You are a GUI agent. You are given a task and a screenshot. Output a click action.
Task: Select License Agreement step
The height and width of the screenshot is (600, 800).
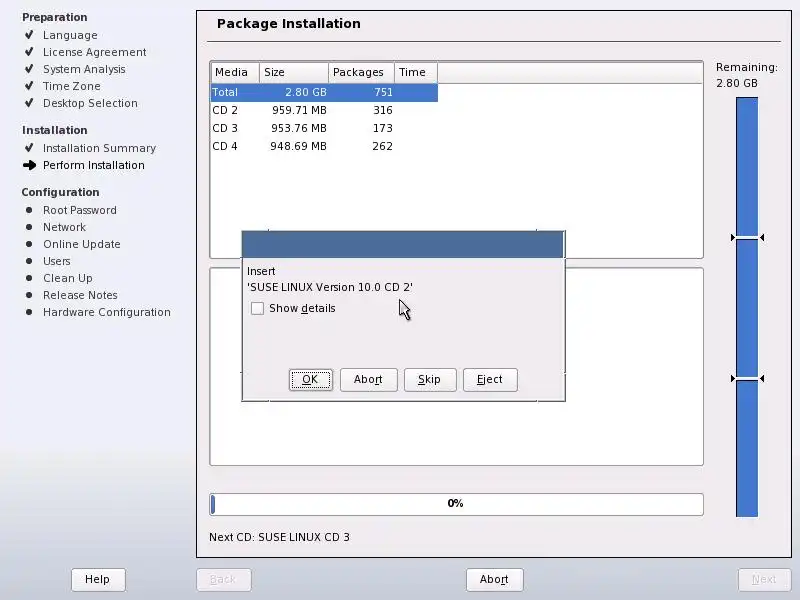pos(94,52)
